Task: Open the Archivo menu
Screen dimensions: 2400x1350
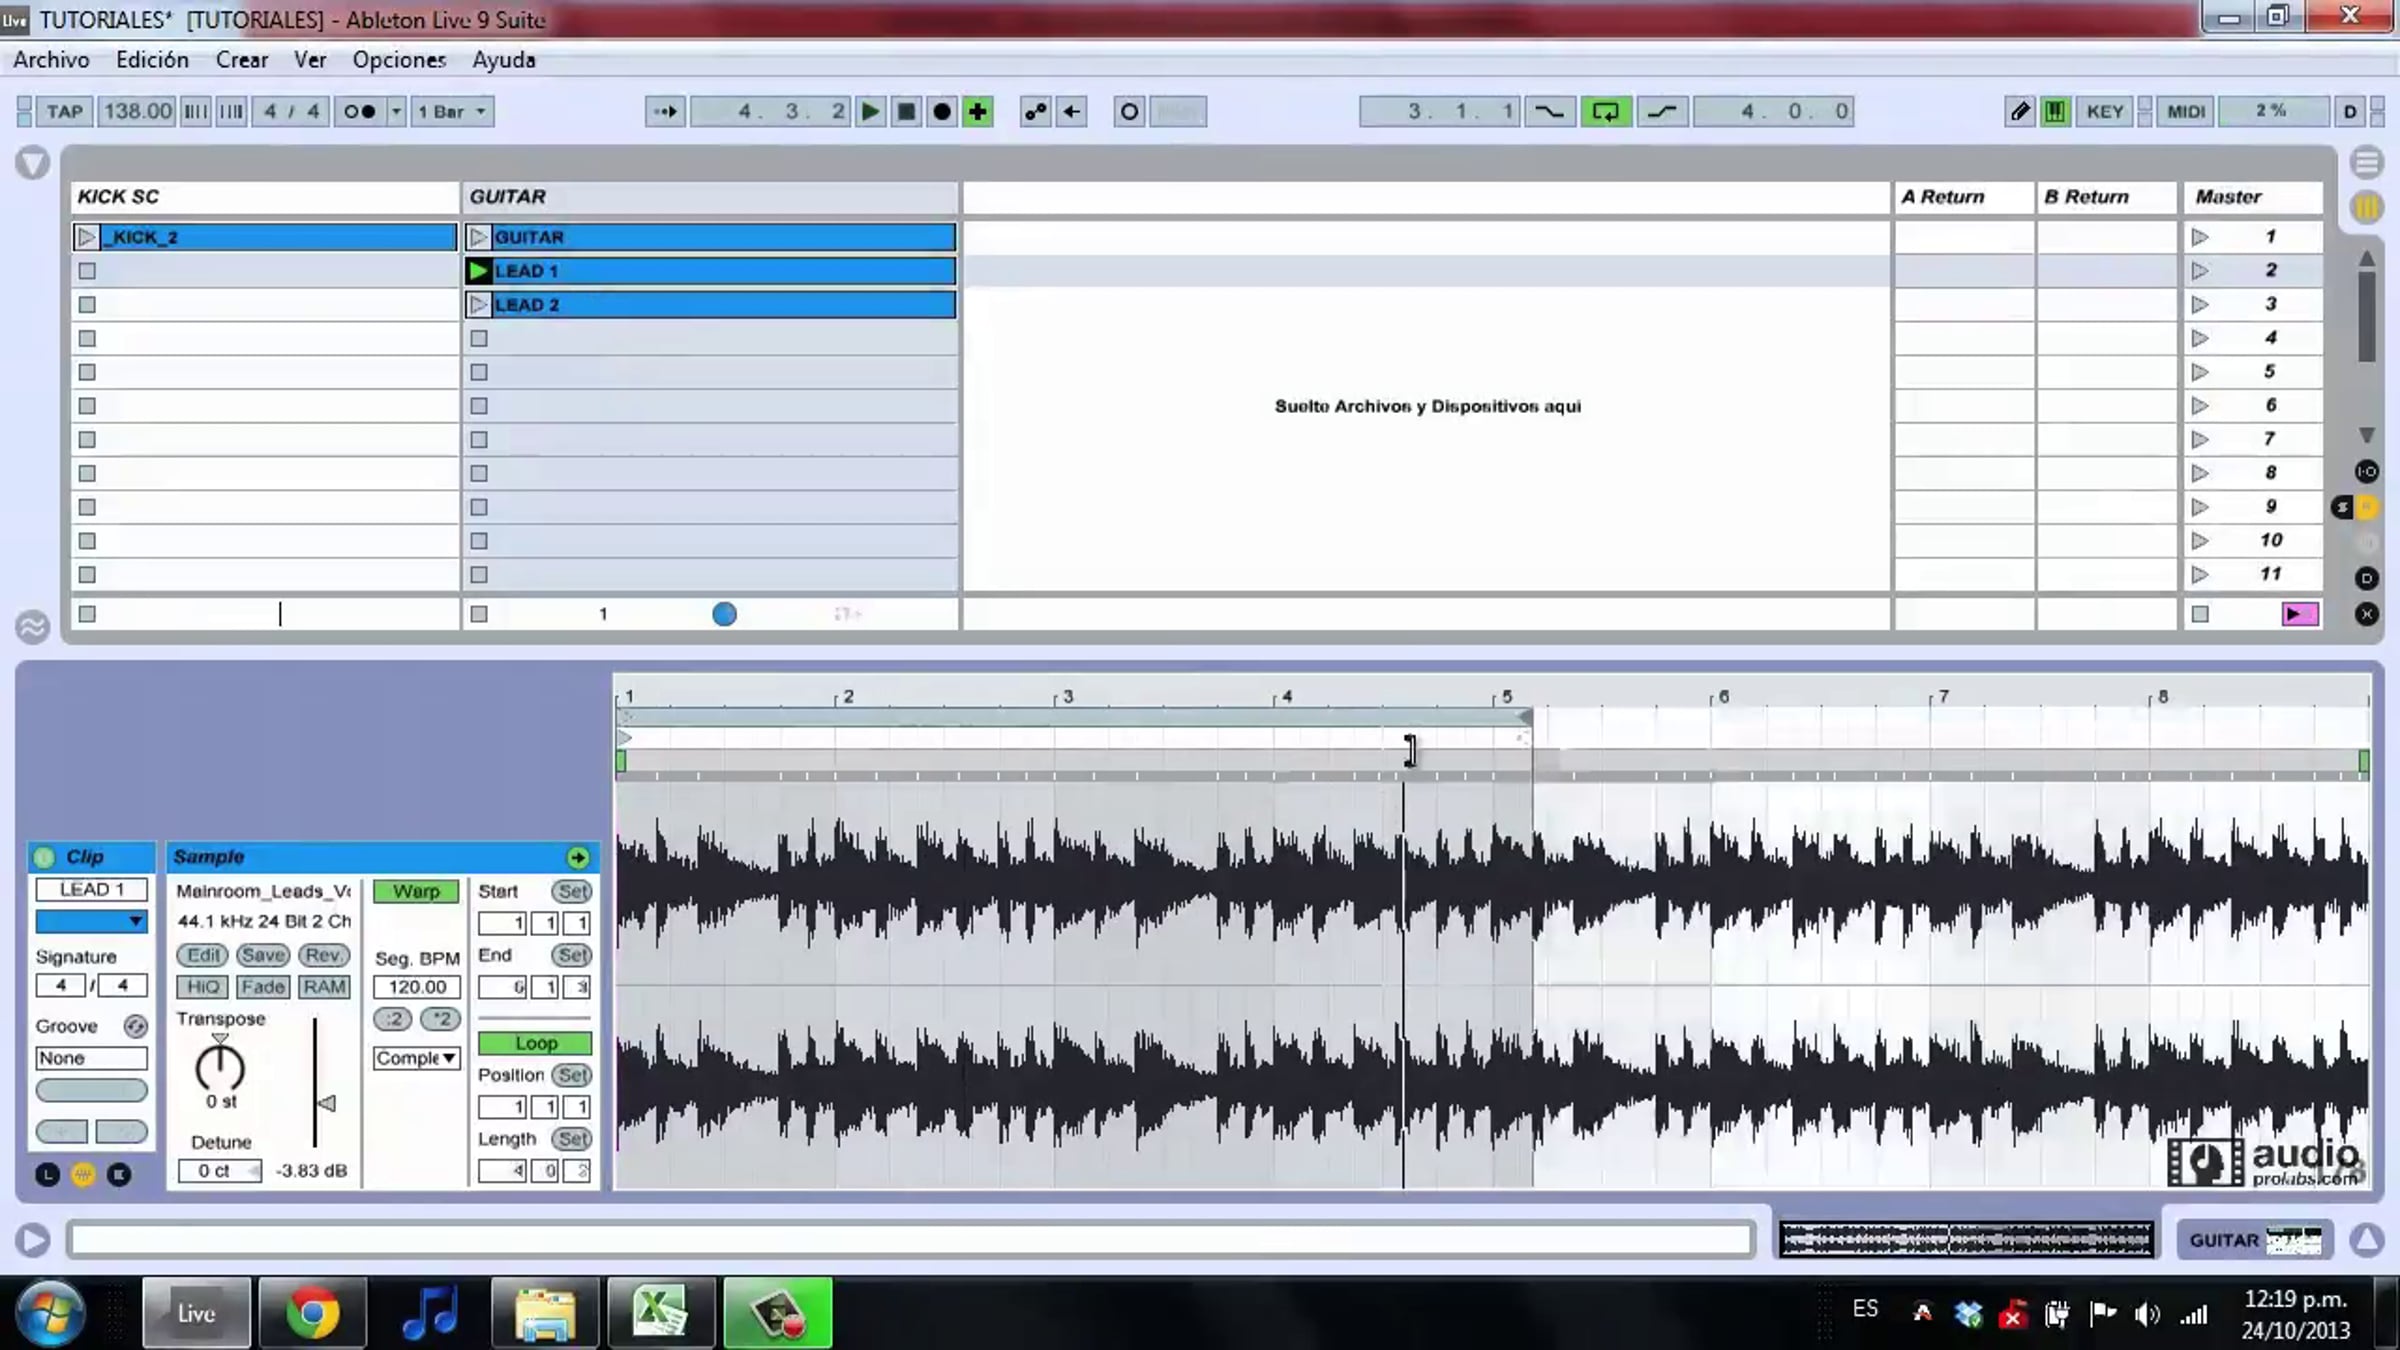Action: (51, 60)
